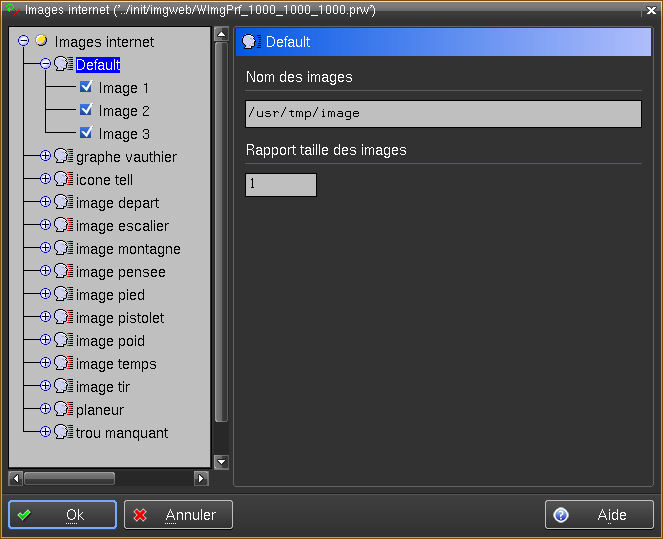Click the icon next to 'image pistolet'

point(64,318)
